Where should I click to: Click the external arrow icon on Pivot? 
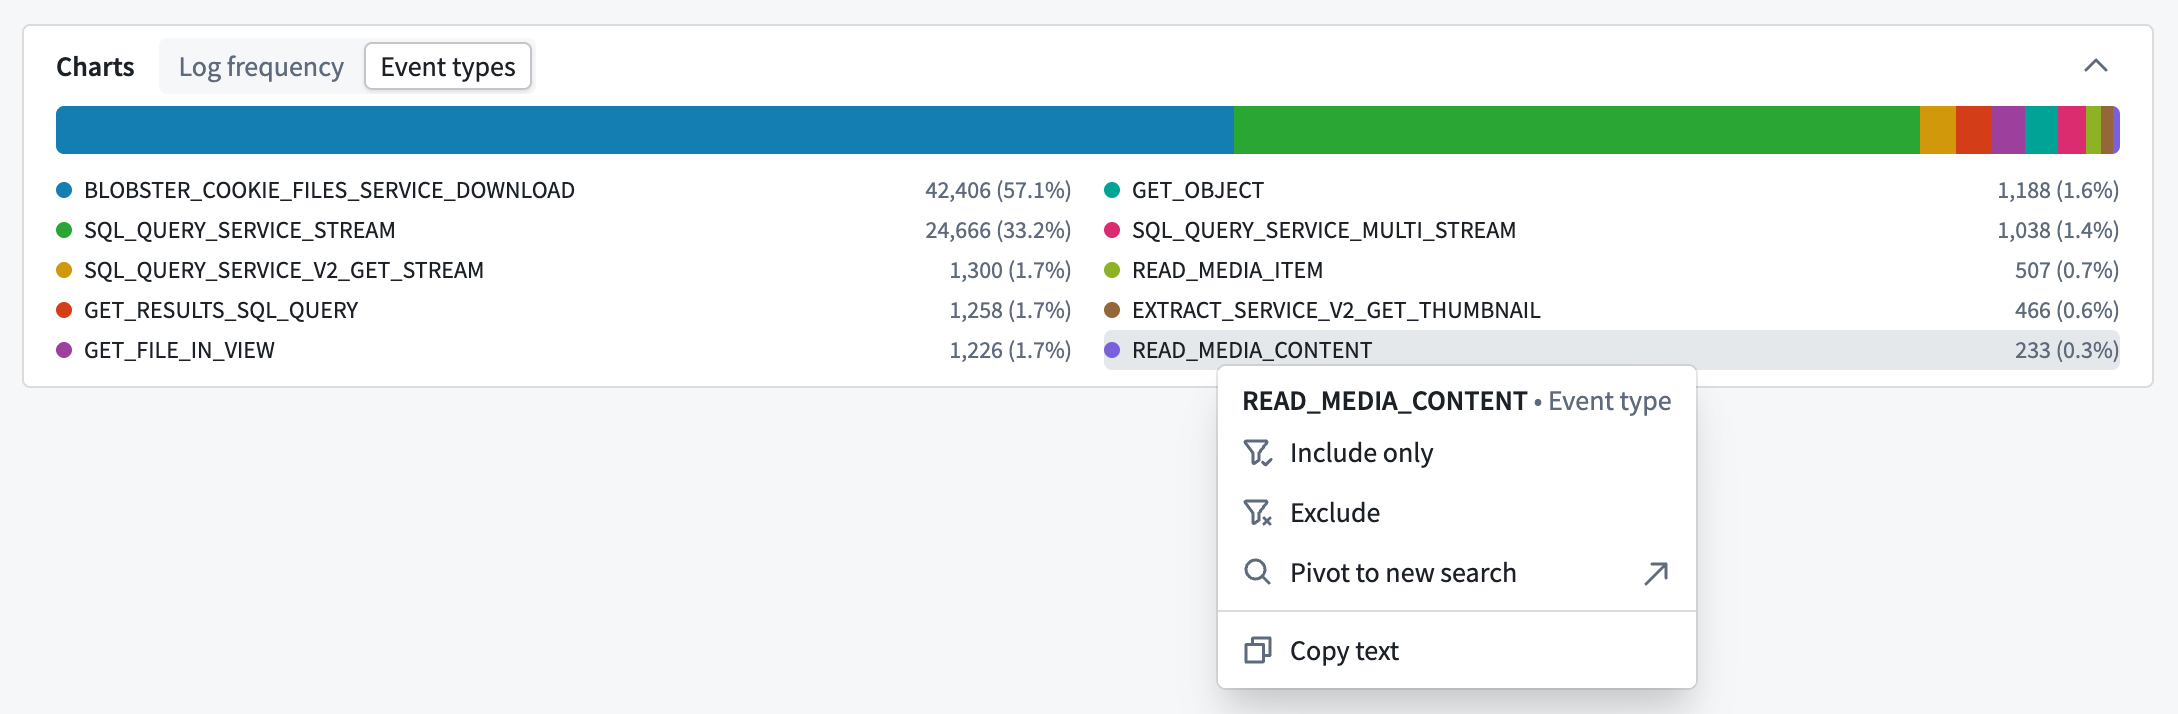click(x=1656, y=573)
